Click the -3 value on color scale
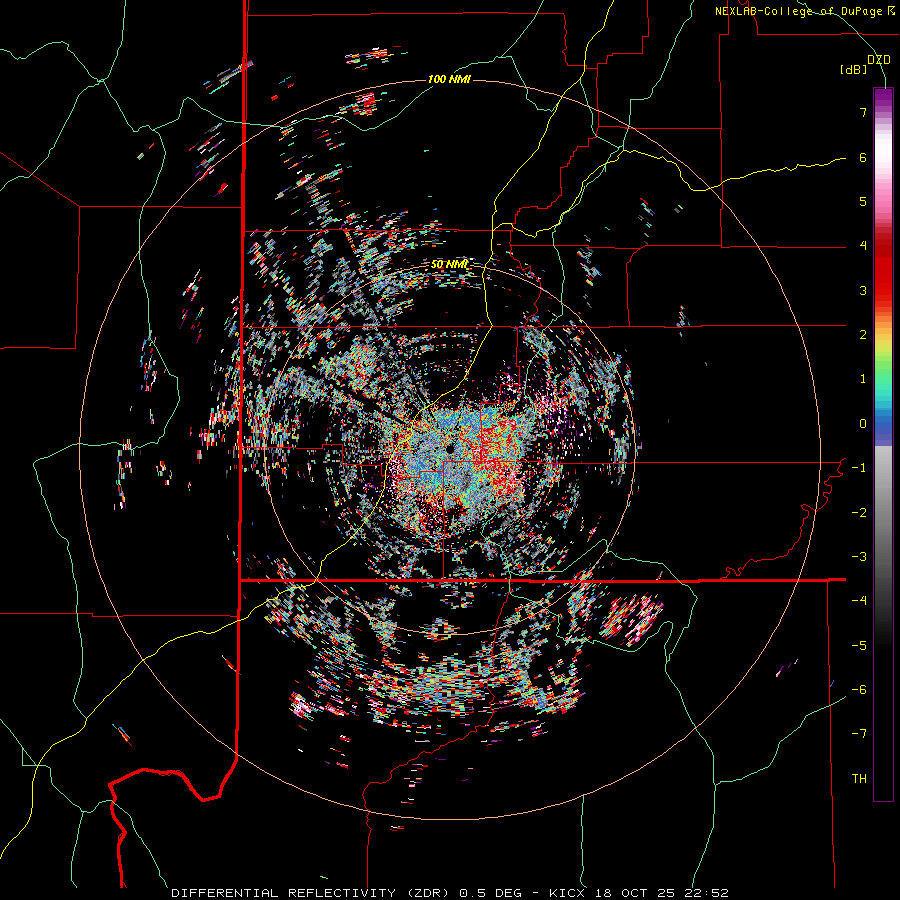 (x=859, y=557)
